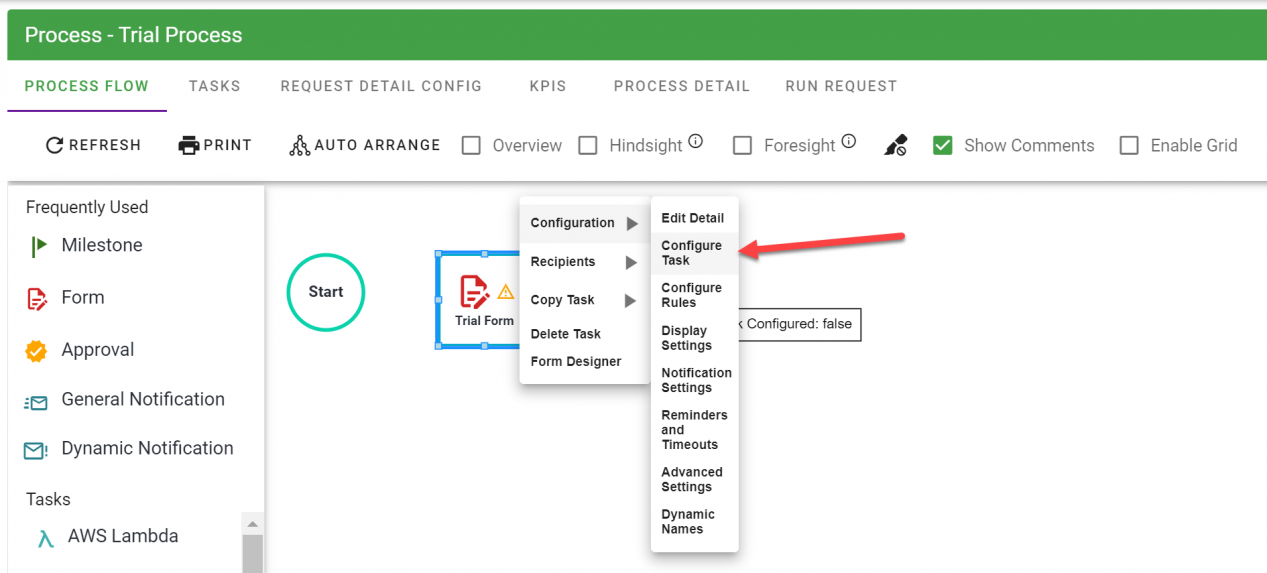This screenshot has width=1267, height=573.
Task: Click the sidebar scrollbar up arrow
Action: [x=252, y=524]
